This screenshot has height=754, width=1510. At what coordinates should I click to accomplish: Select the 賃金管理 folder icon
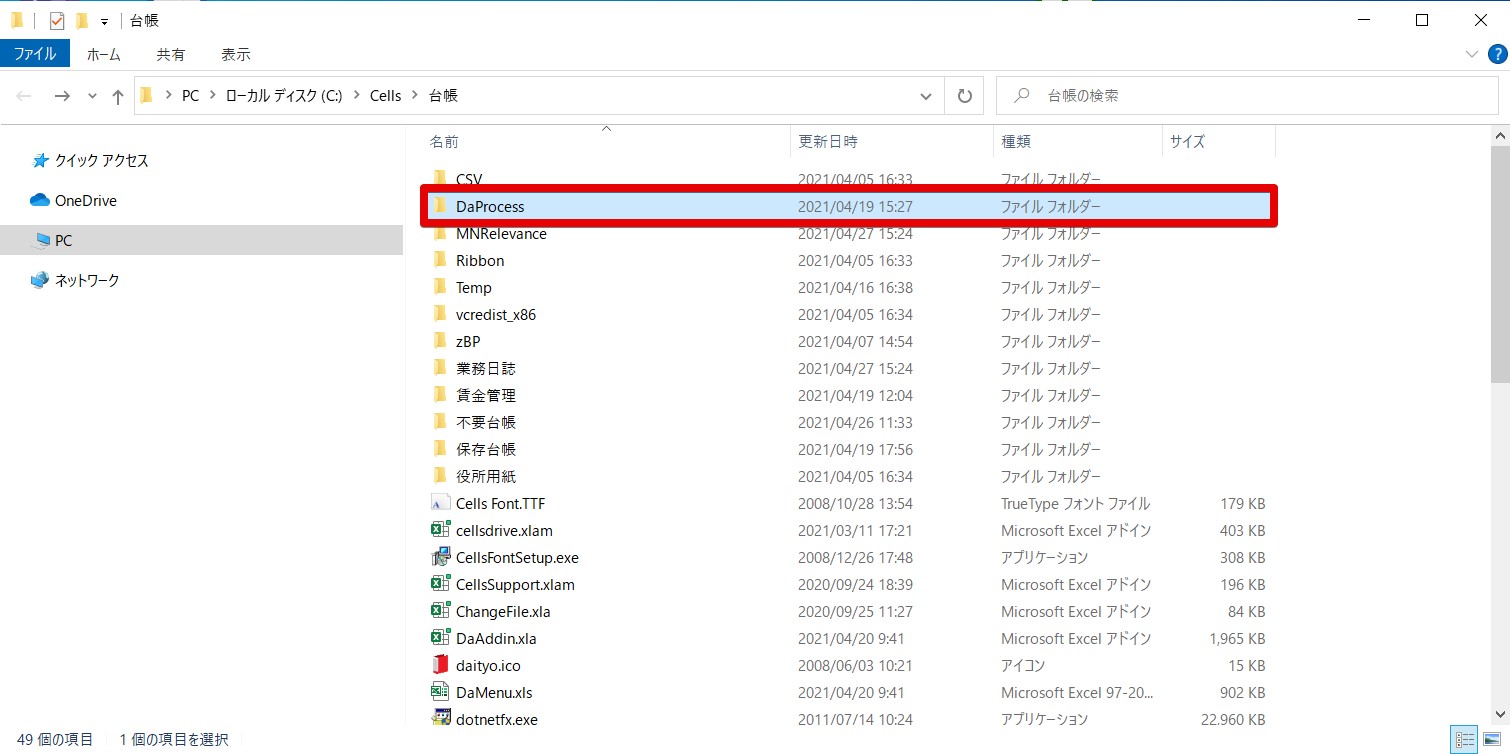tap(440, 395)
